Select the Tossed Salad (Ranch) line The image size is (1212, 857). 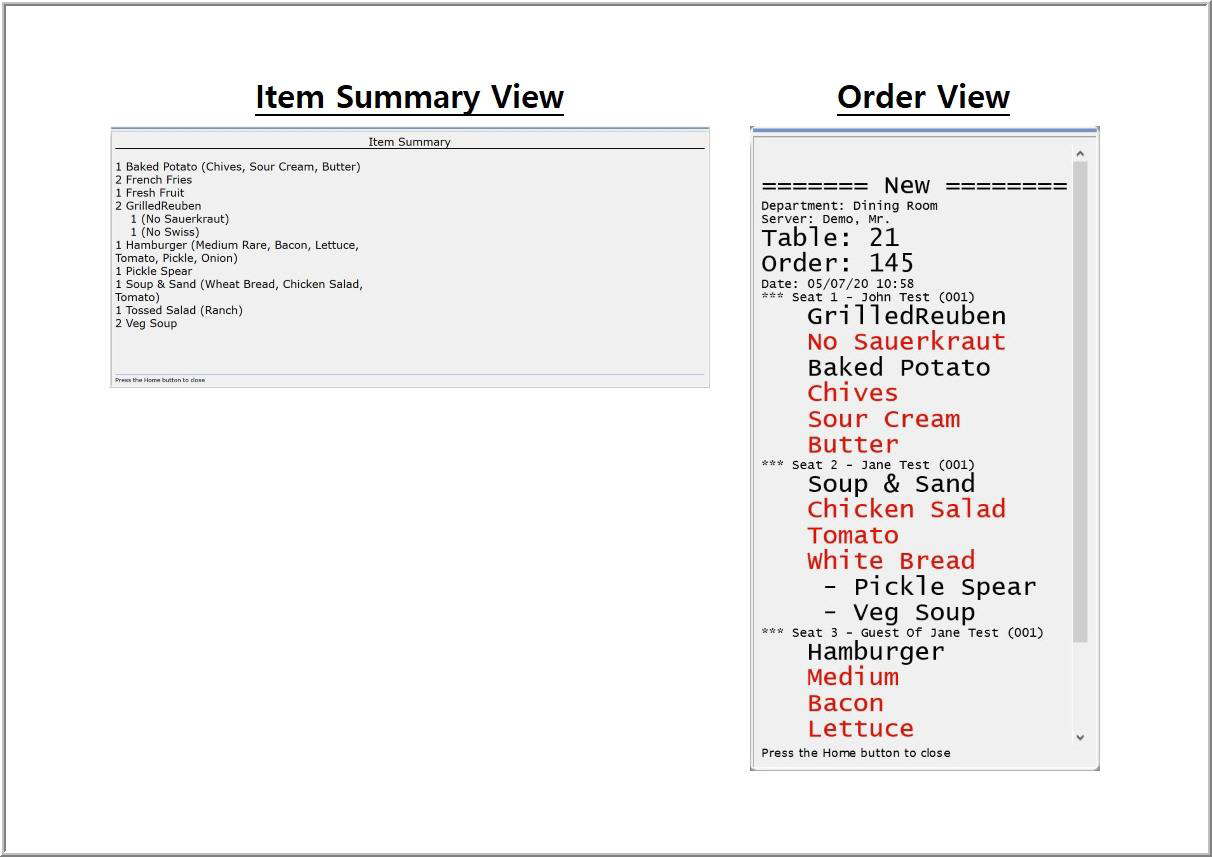pos(179,310)
